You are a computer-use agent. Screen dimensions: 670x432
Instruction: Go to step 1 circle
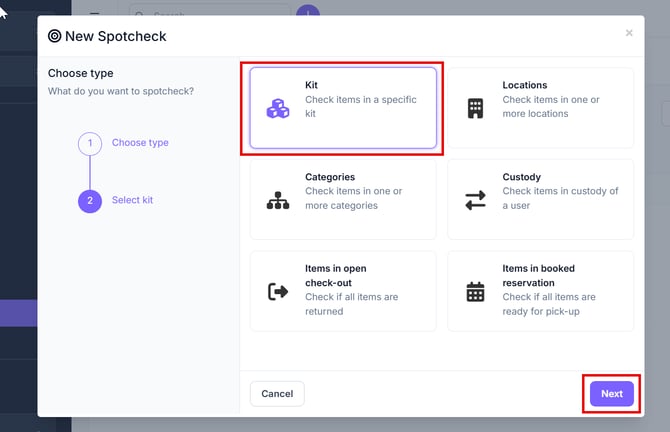pyautogui.click(x=90, y=143)
